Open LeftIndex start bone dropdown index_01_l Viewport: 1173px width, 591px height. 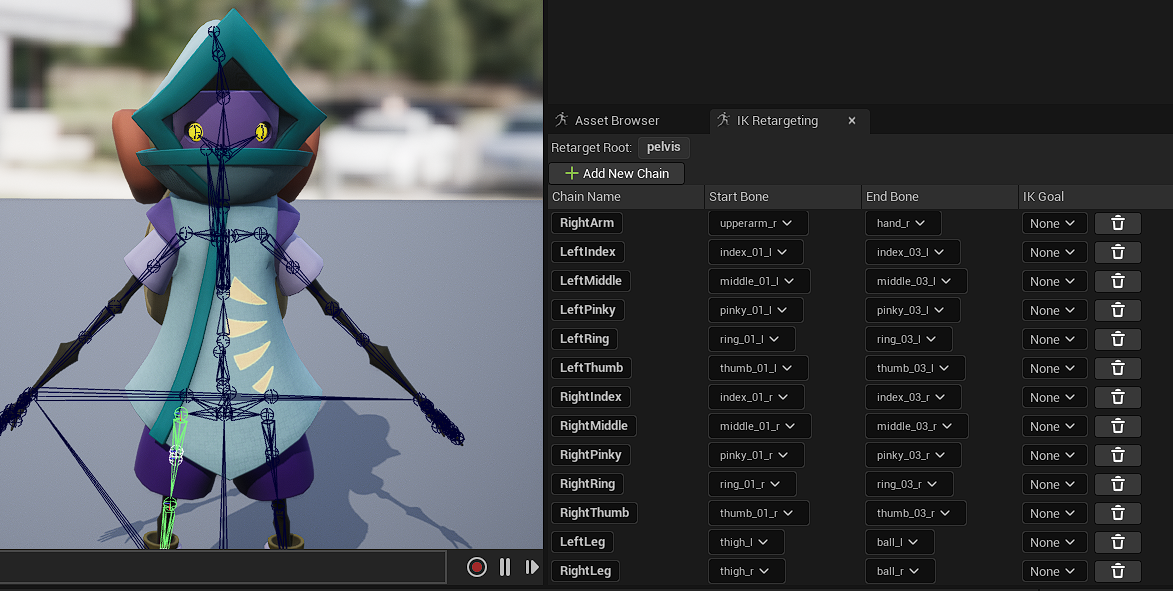pyautogui.click(x=756, y=252)
